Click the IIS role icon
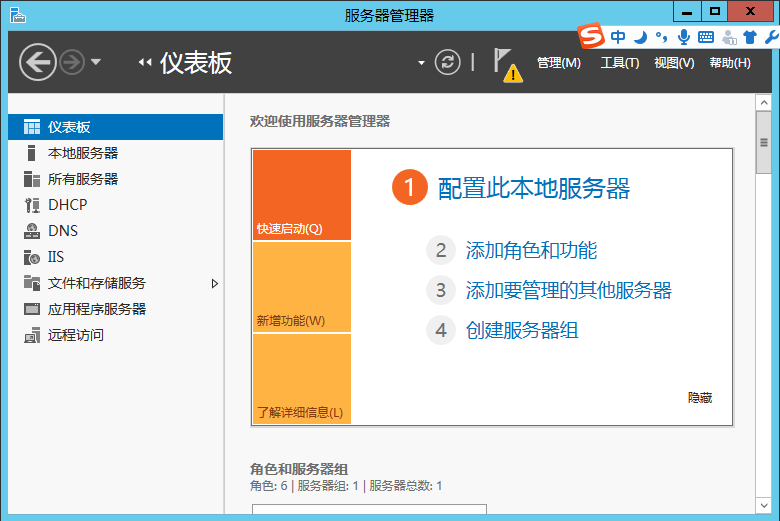 32,257
